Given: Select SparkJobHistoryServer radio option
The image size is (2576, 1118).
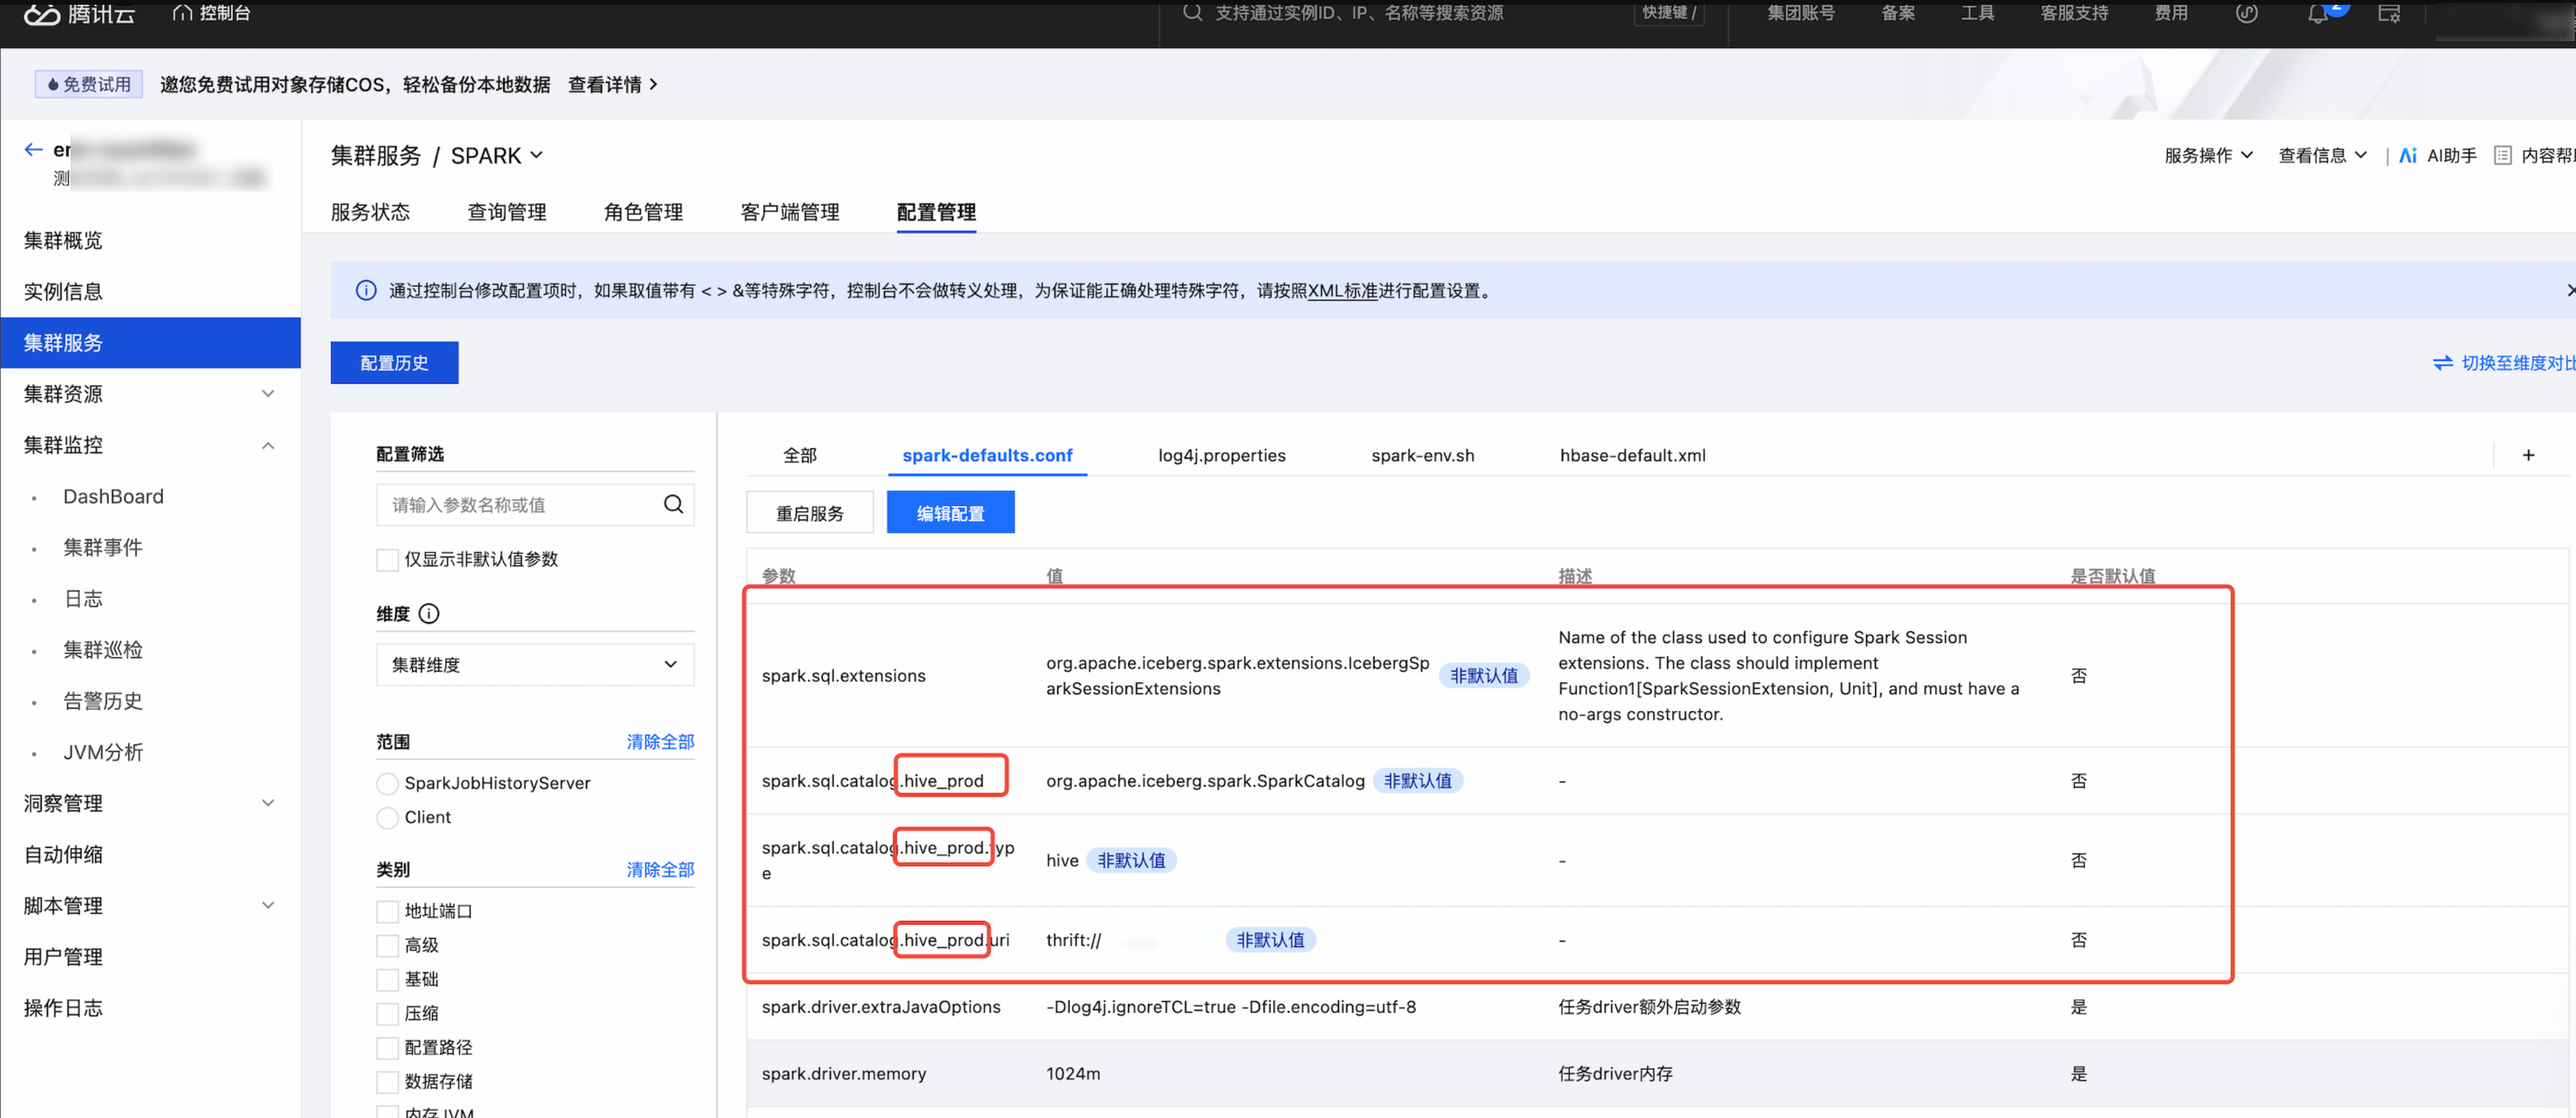Looking at the screenshot, I should pyautogui.click(x=387, y=783).
